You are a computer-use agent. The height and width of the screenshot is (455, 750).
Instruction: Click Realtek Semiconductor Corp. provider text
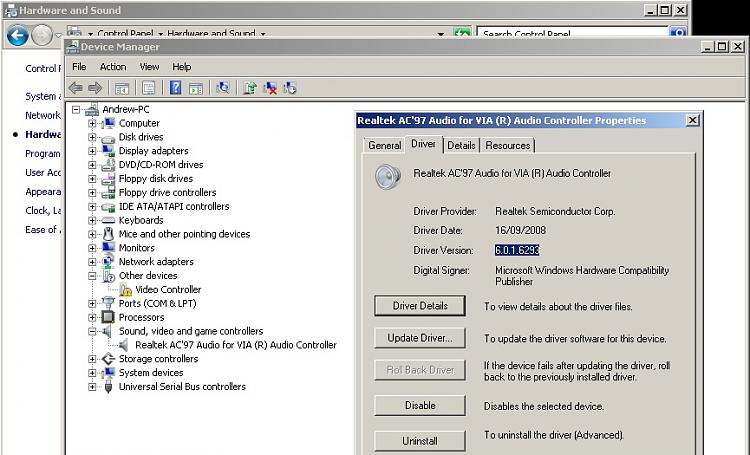point(555,211)
